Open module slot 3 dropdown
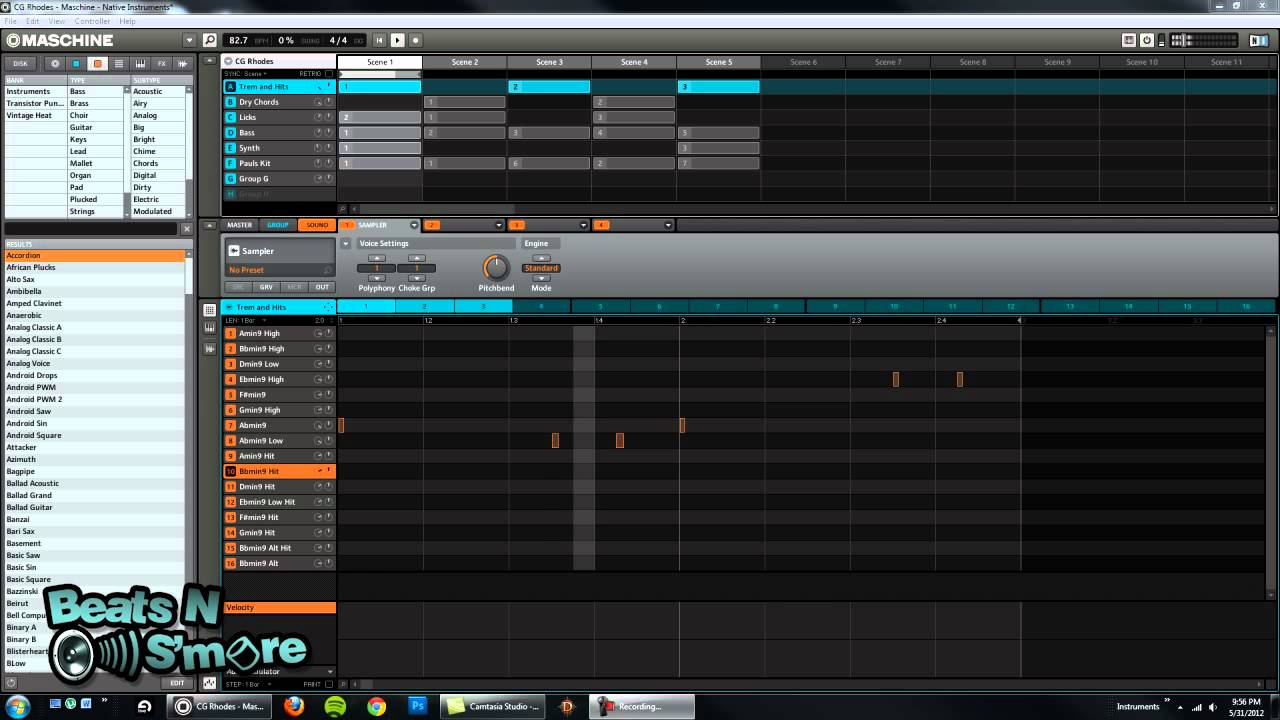Image resolution: width=1280 pixels, height=720 pixels. coord(583,225)
